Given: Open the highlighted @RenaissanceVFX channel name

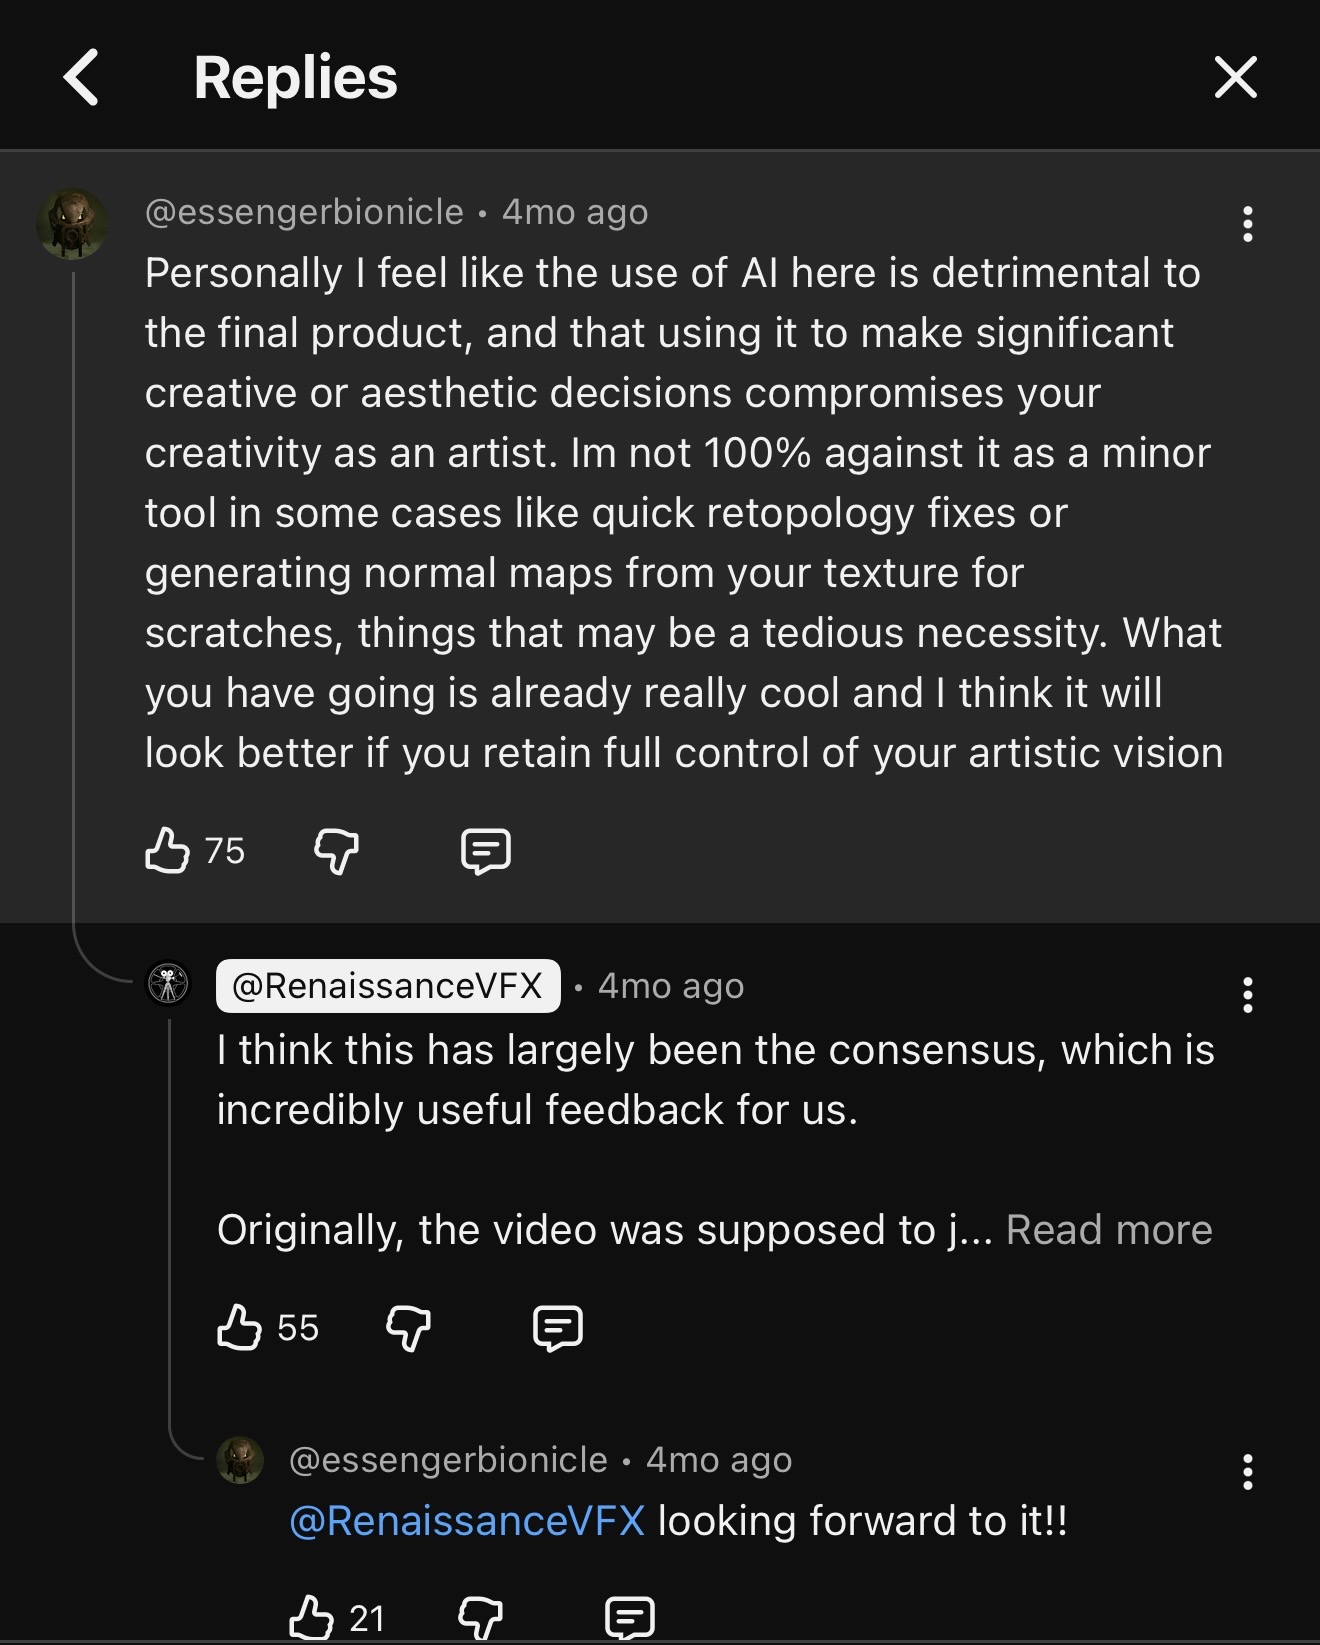Looking at the screenshot, I should 387,986.
